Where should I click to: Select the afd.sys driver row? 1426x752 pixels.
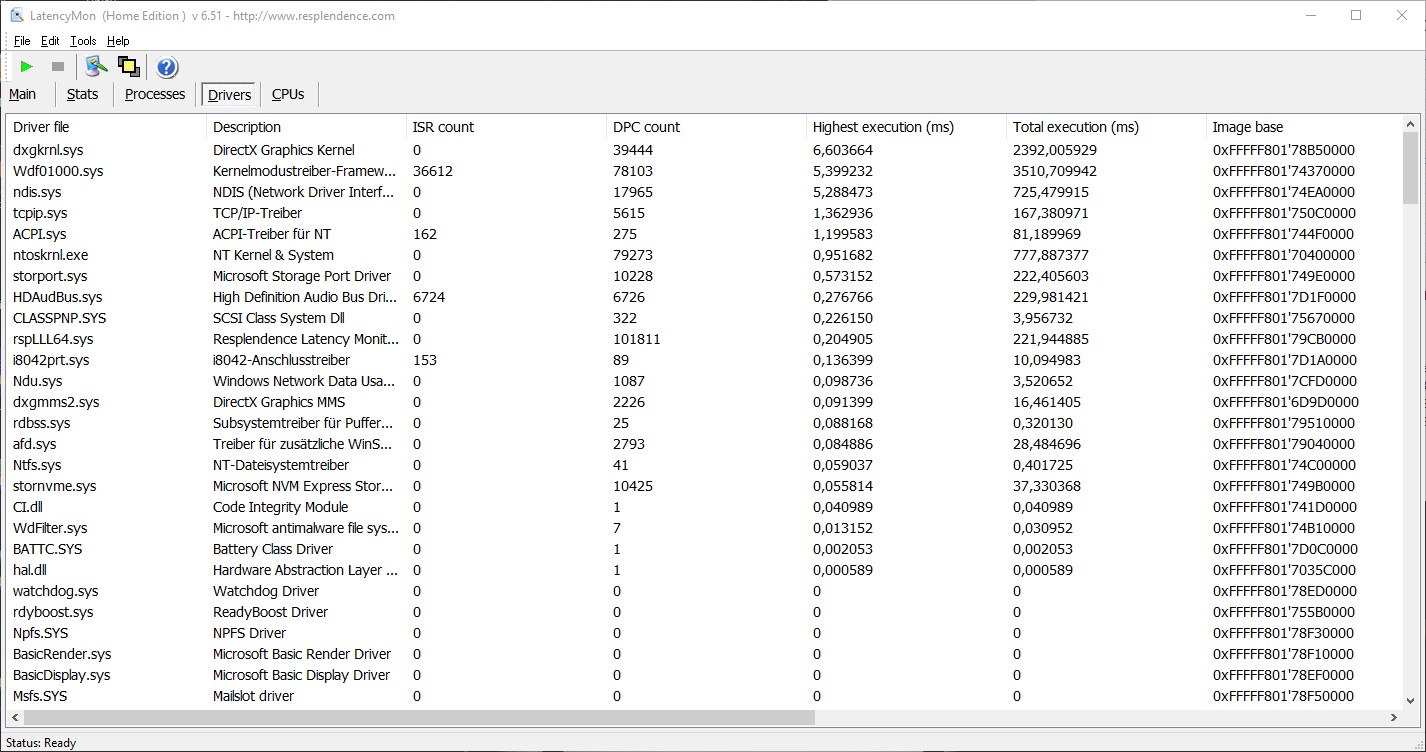(704, 444)
